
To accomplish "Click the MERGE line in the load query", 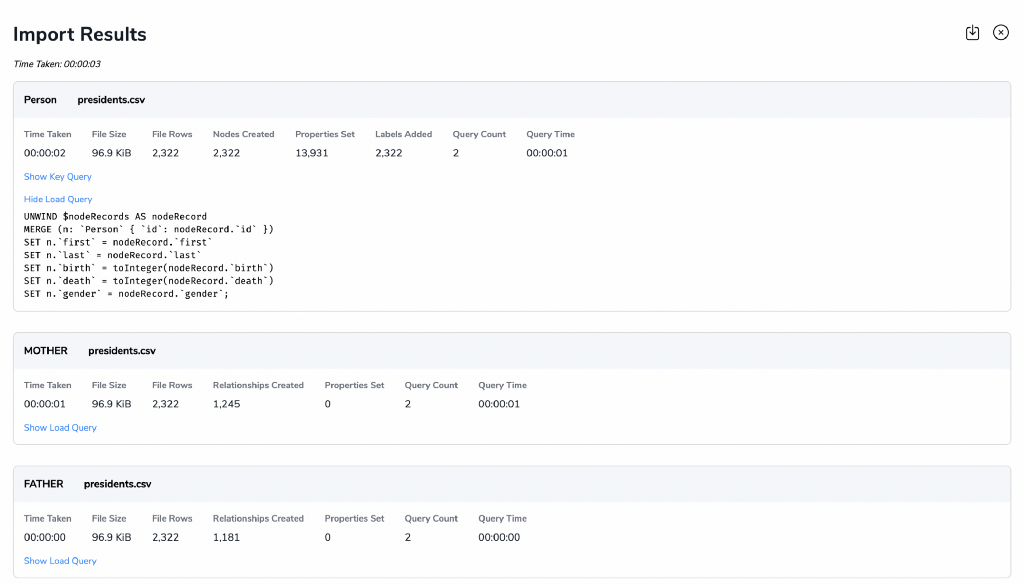I will pyautogui.click(x=149, y=229).
